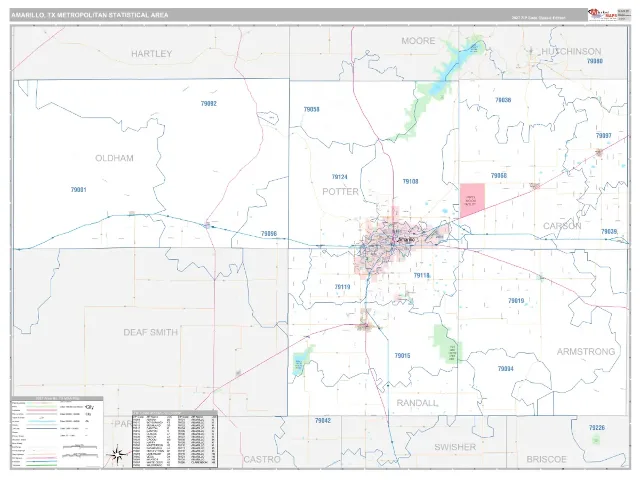The height and width of the screenshot is (480, 640).
Task: Click the BRISCOE county label
Action: 547,460
